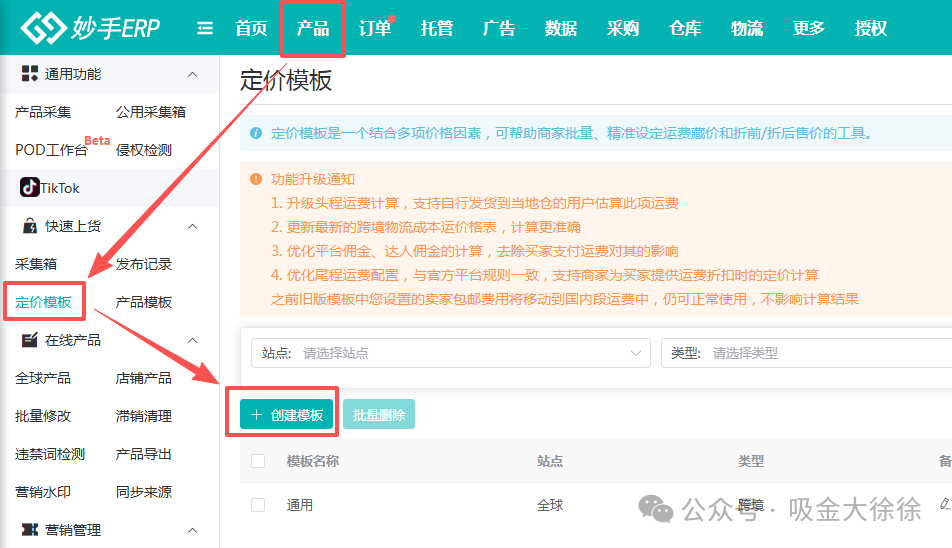
Task: Open 店铺产品 in sidebar
Action: pyautogui.click(x=144, y=378)
